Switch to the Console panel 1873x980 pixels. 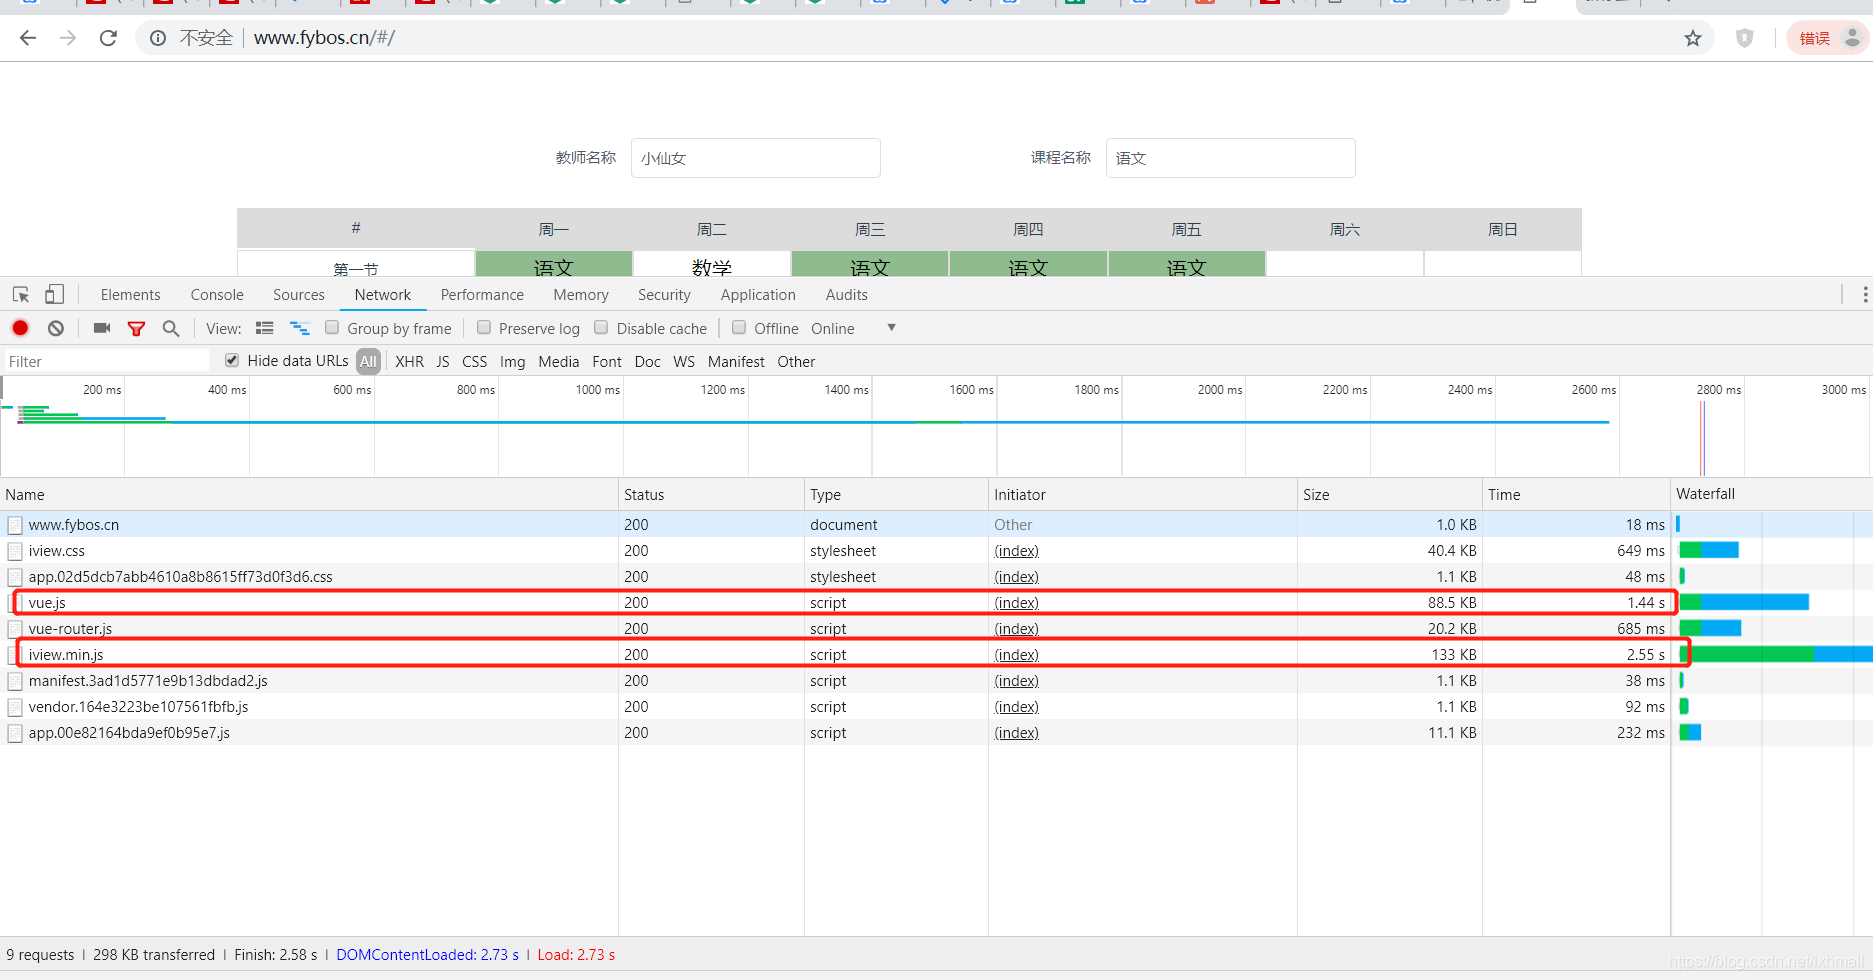[x=216, y=294]
